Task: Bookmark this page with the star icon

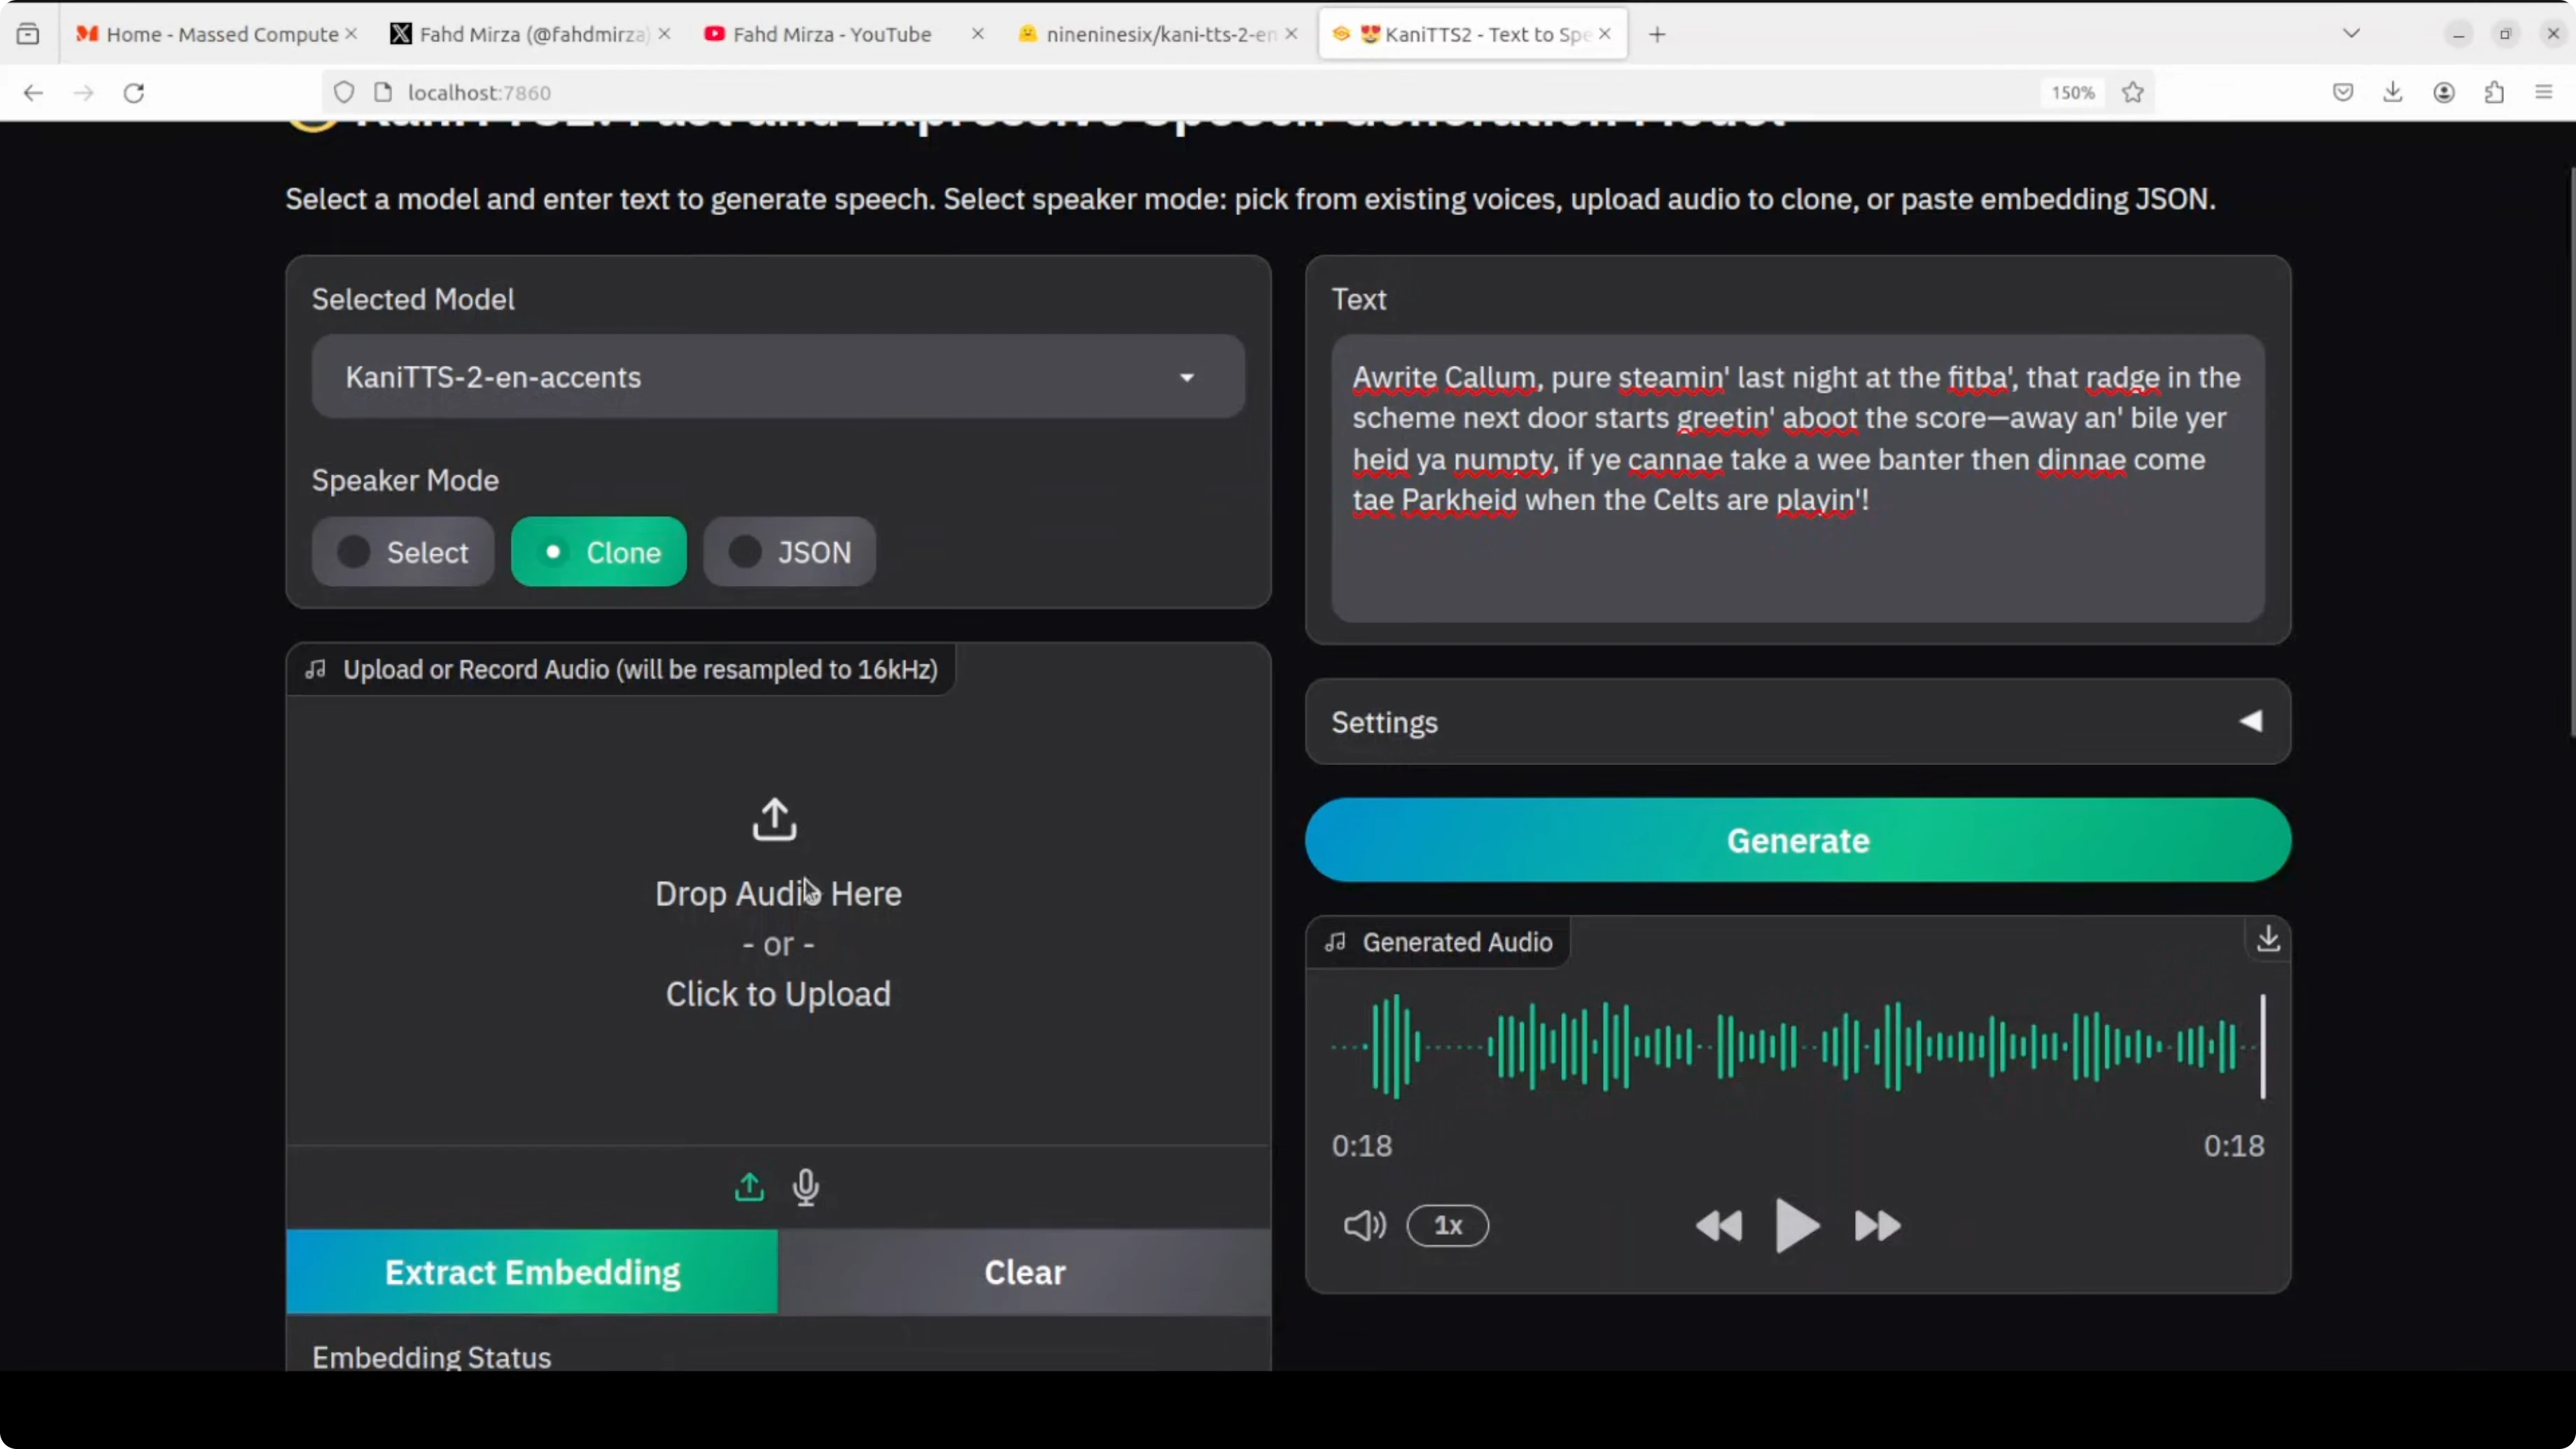Action: (2133, 92)
